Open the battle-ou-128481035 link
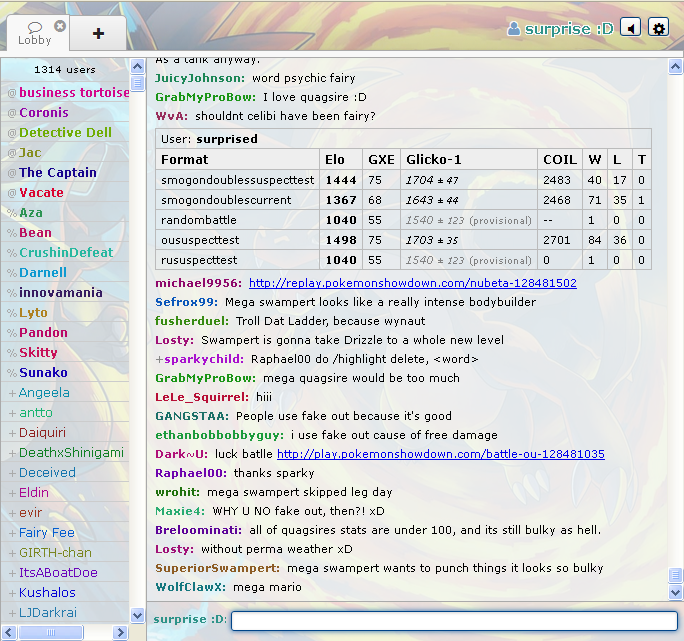The height and width of the screenshot is (641, 684). (441, 454)
